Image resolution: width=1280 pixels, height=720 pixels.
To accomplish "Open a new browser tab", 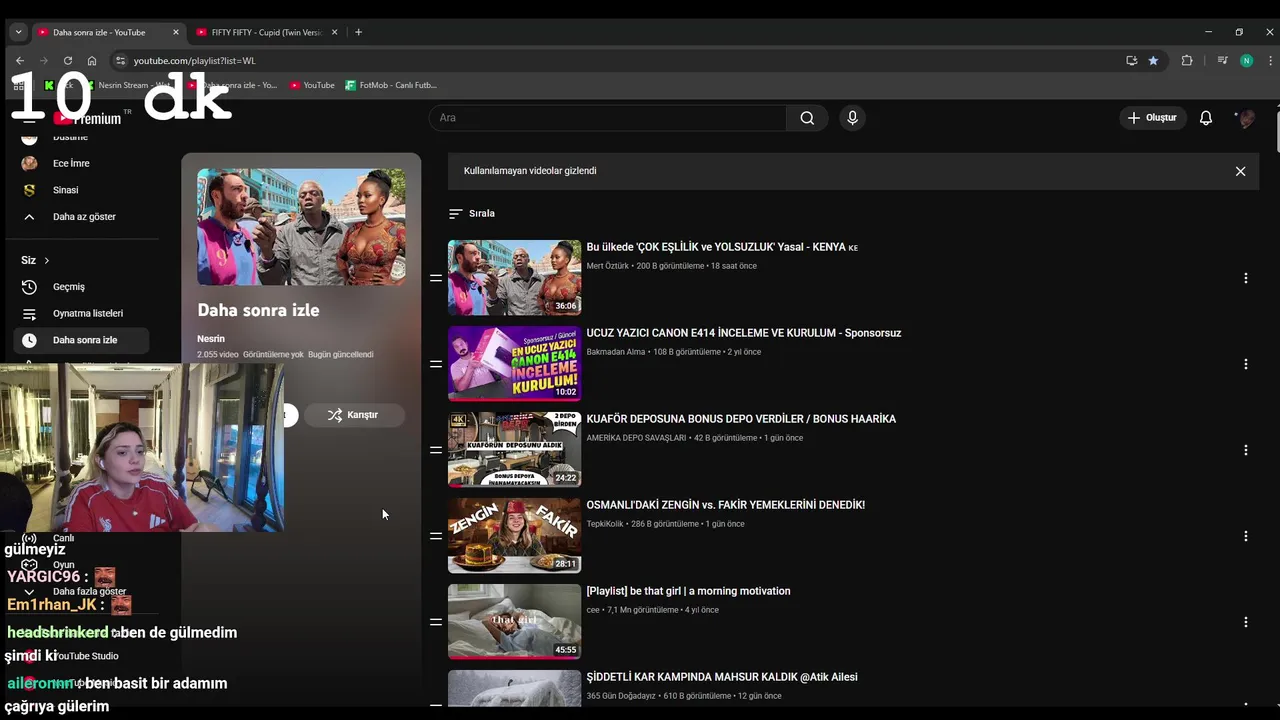I will point(358,32).
